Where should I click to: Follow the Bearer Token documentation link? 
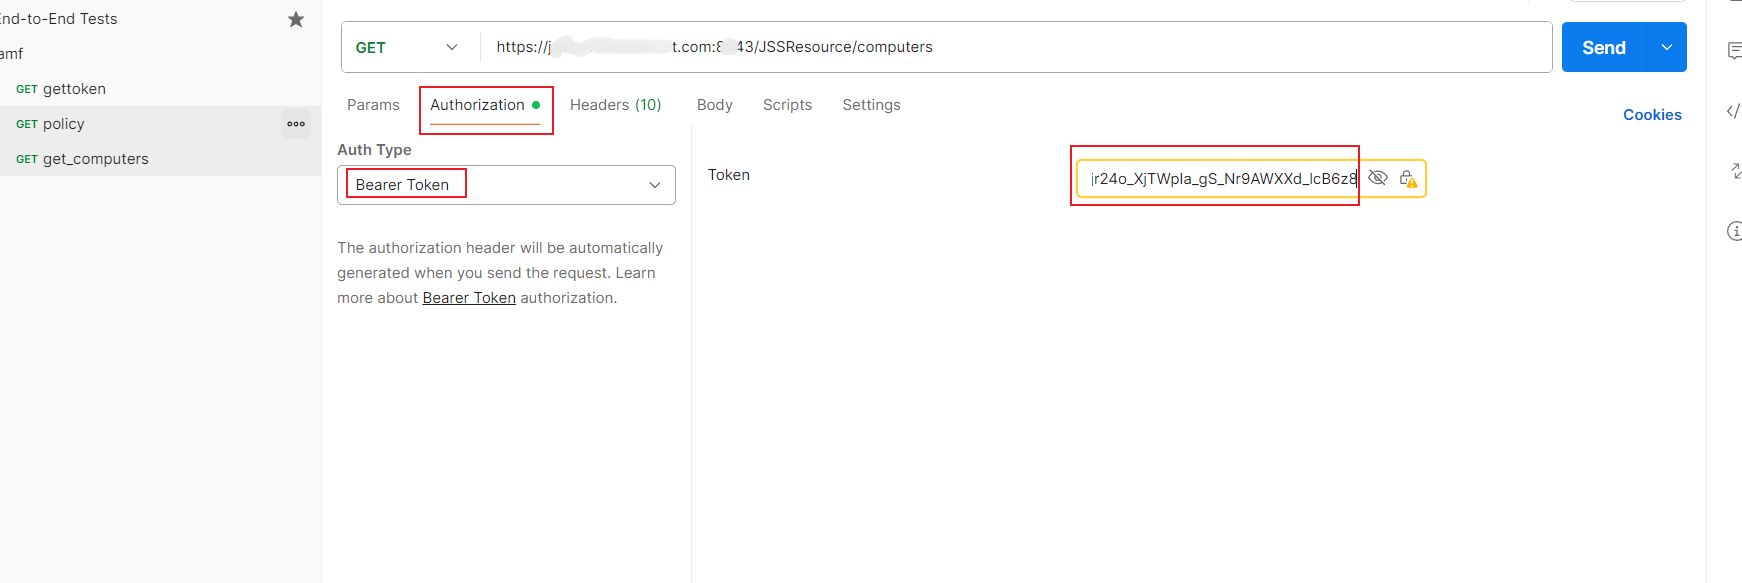469,298
